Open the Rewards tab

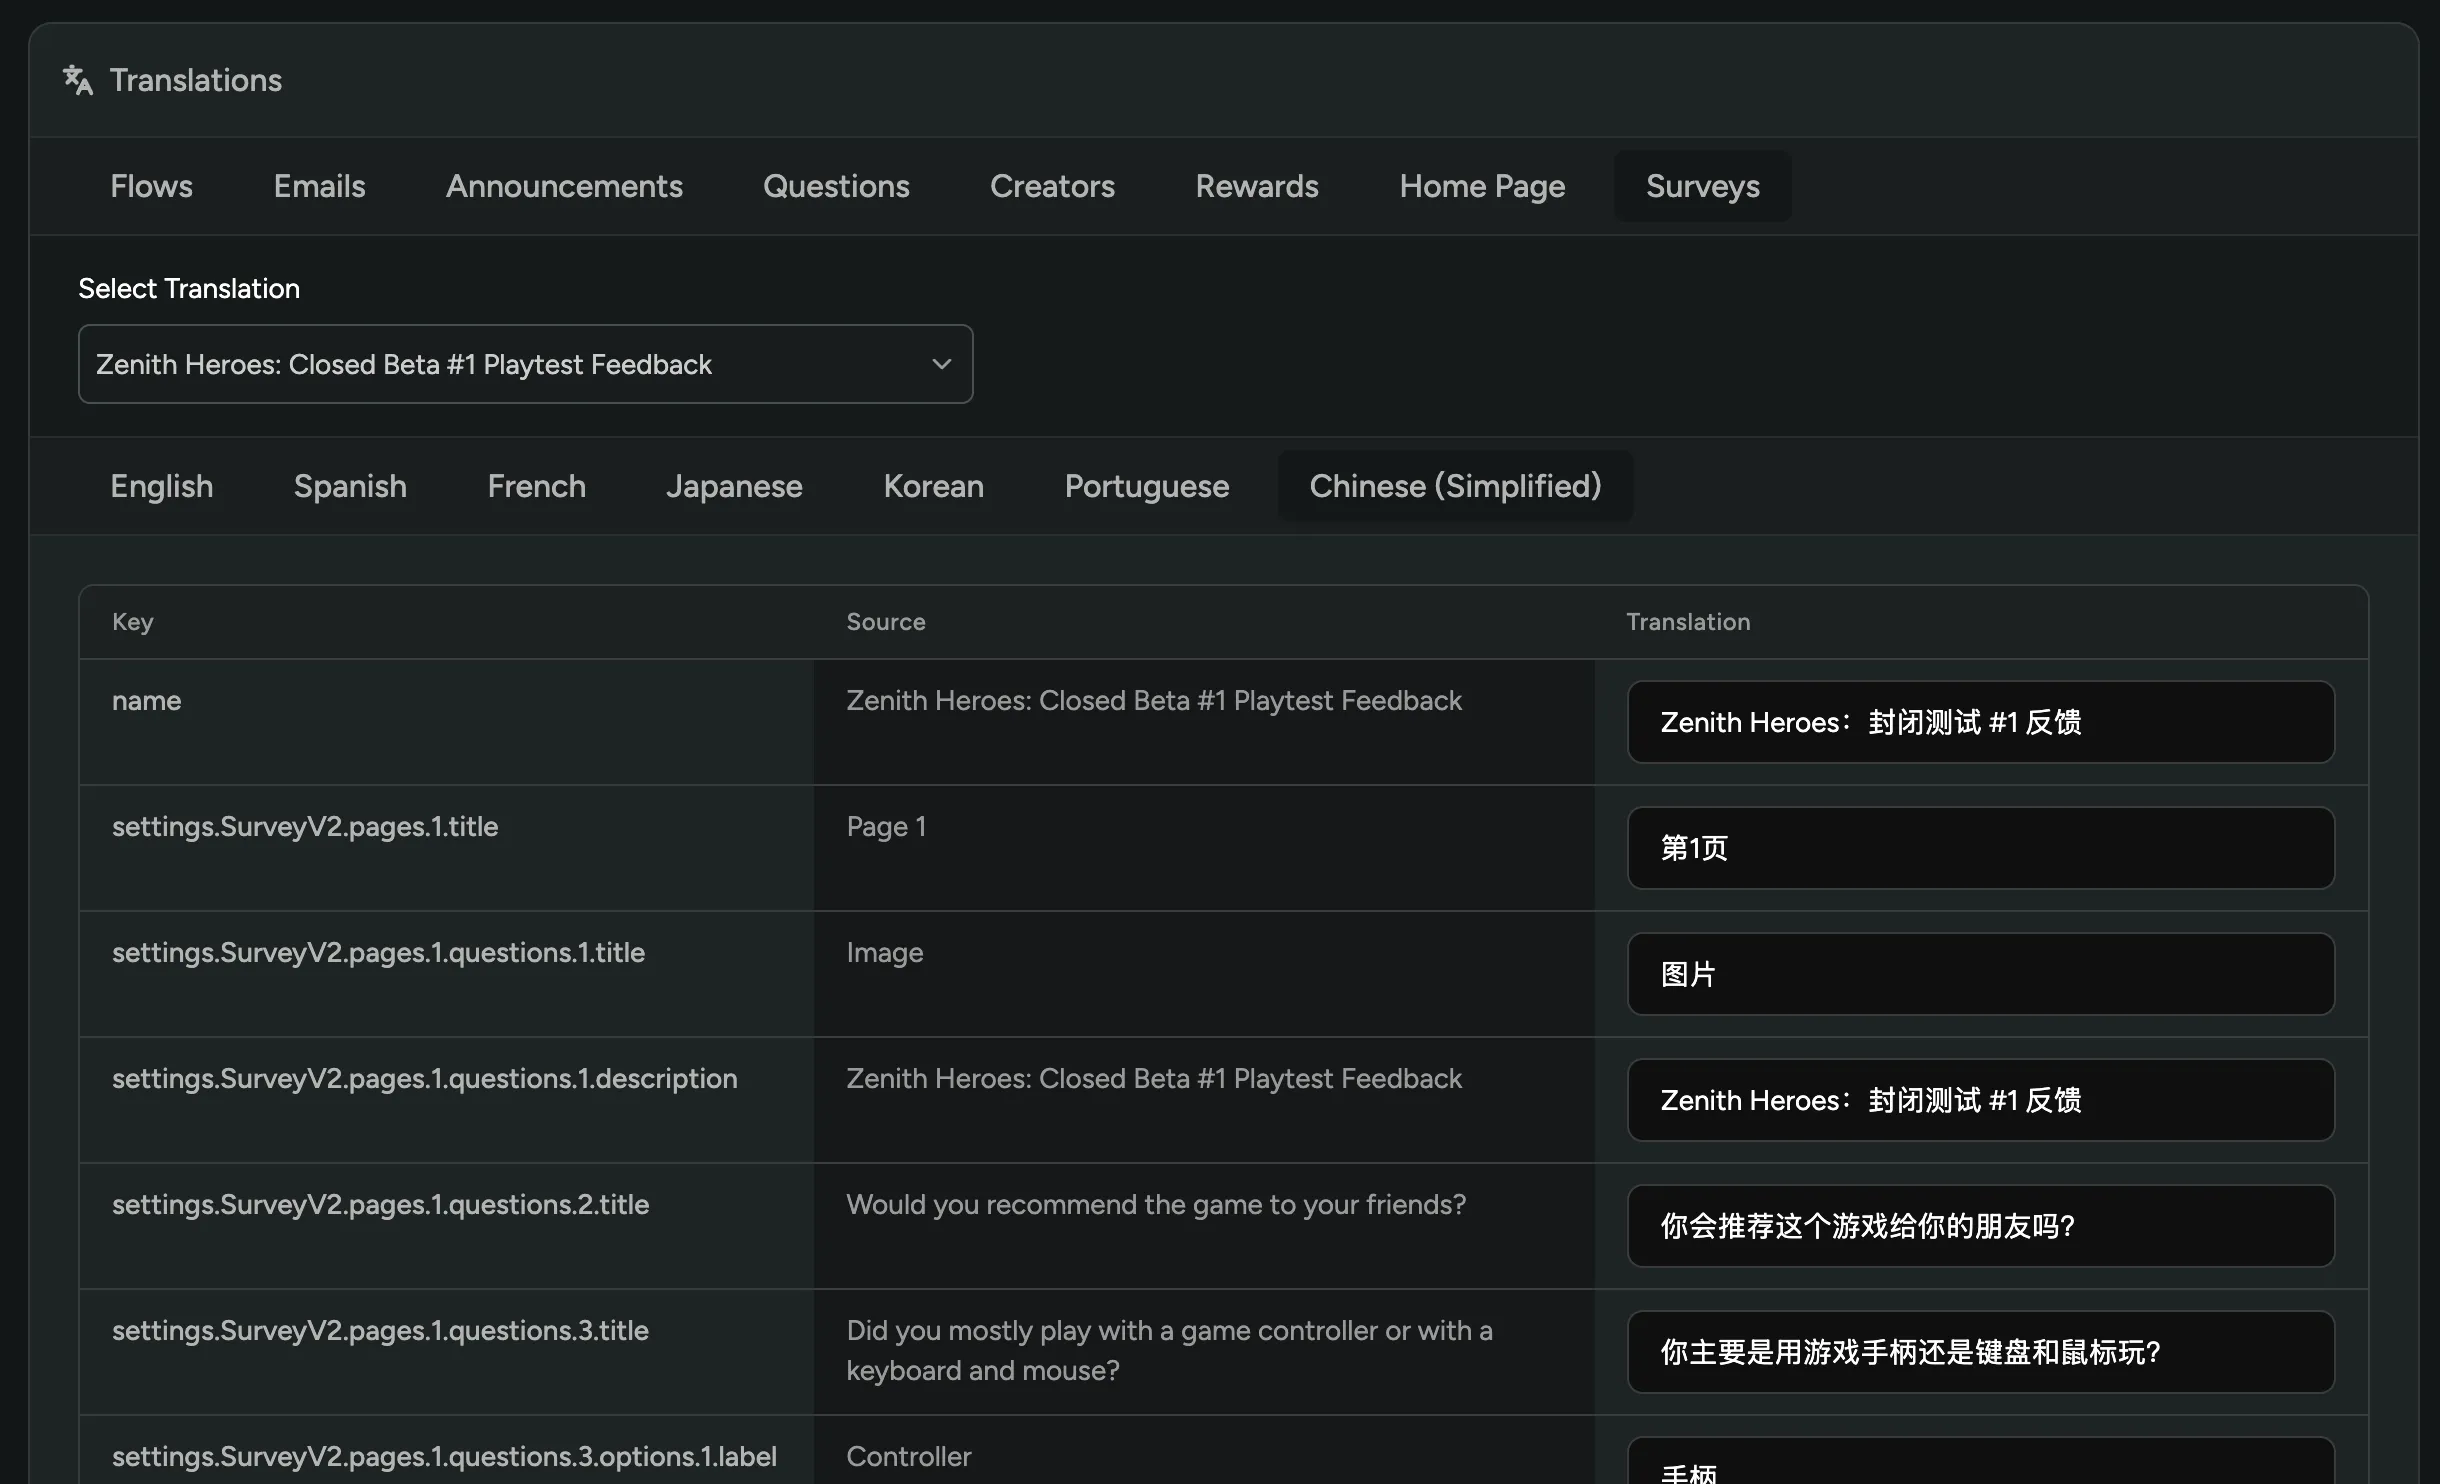pyautogui.click(x=1257, y=186)
